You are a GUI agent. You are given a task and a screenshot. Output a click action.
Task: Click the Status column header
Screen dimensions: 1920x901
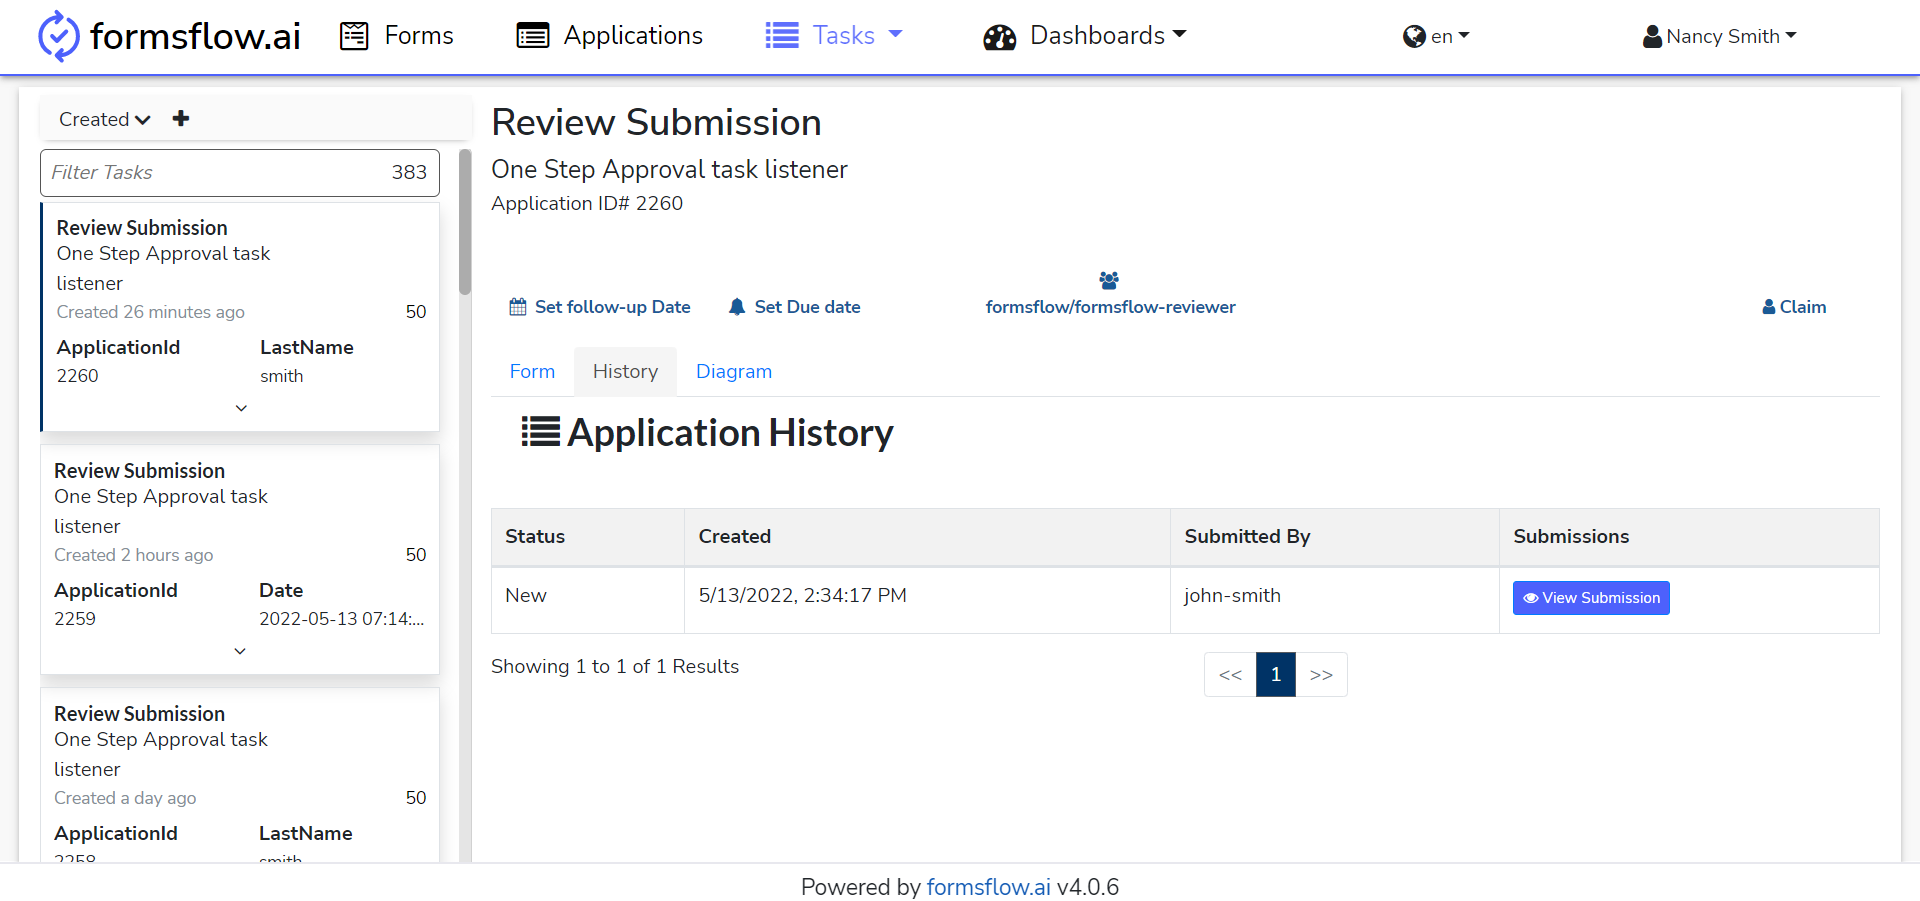pos(588,537)
